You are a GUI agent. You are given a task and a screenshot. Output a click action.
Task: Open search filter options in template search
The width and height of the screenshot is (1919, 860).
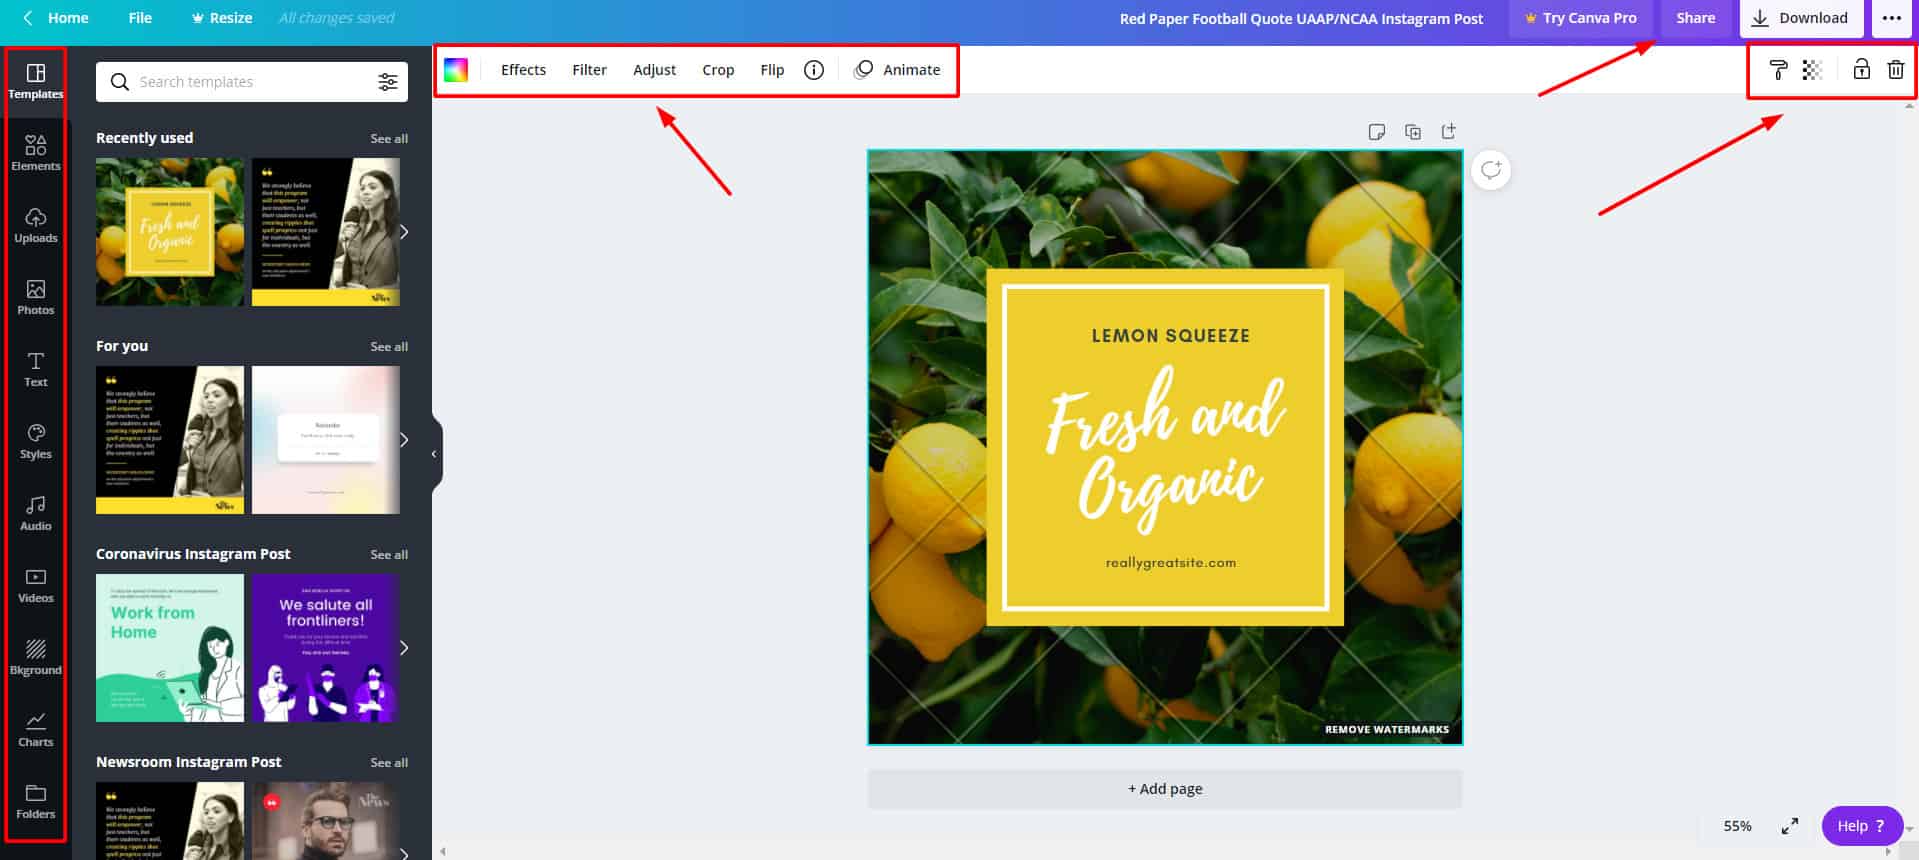tap(388, 82)
